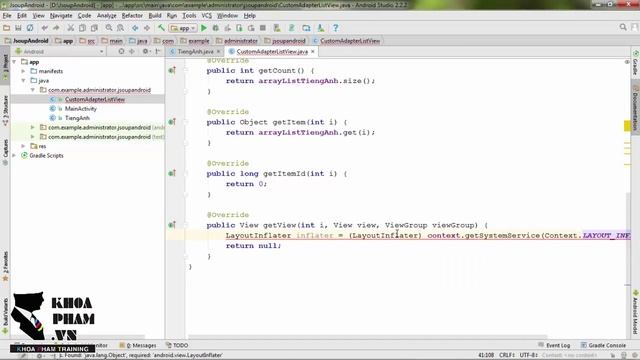
Task: Click the project panel settings gear icon
Action: 145,51
